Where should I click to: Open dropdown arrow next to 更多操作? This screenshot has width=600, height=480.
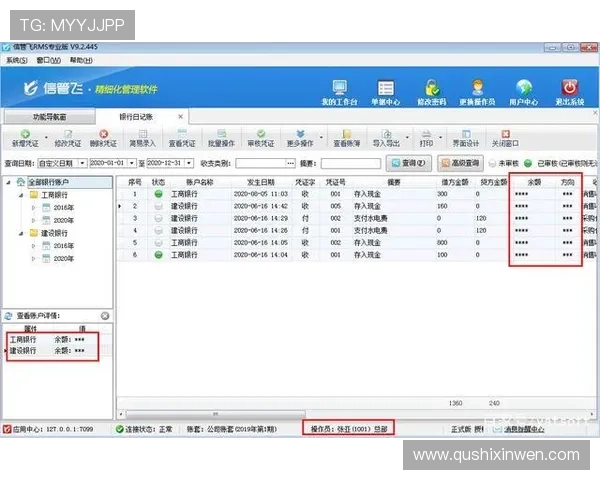321,137
